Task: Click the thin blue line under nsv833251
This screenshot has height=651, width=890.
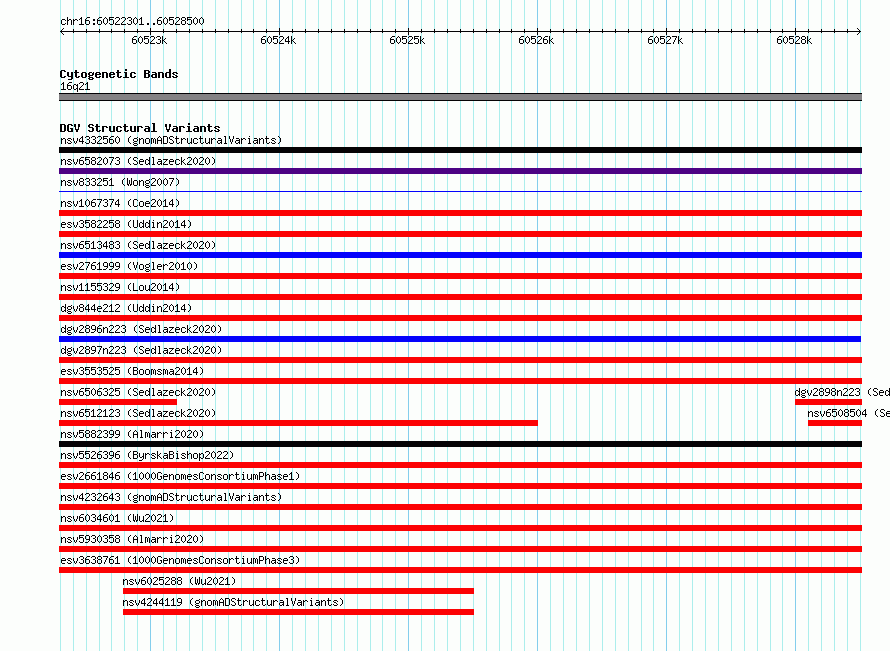Action: pyautogui.click(x=460, y=192)
